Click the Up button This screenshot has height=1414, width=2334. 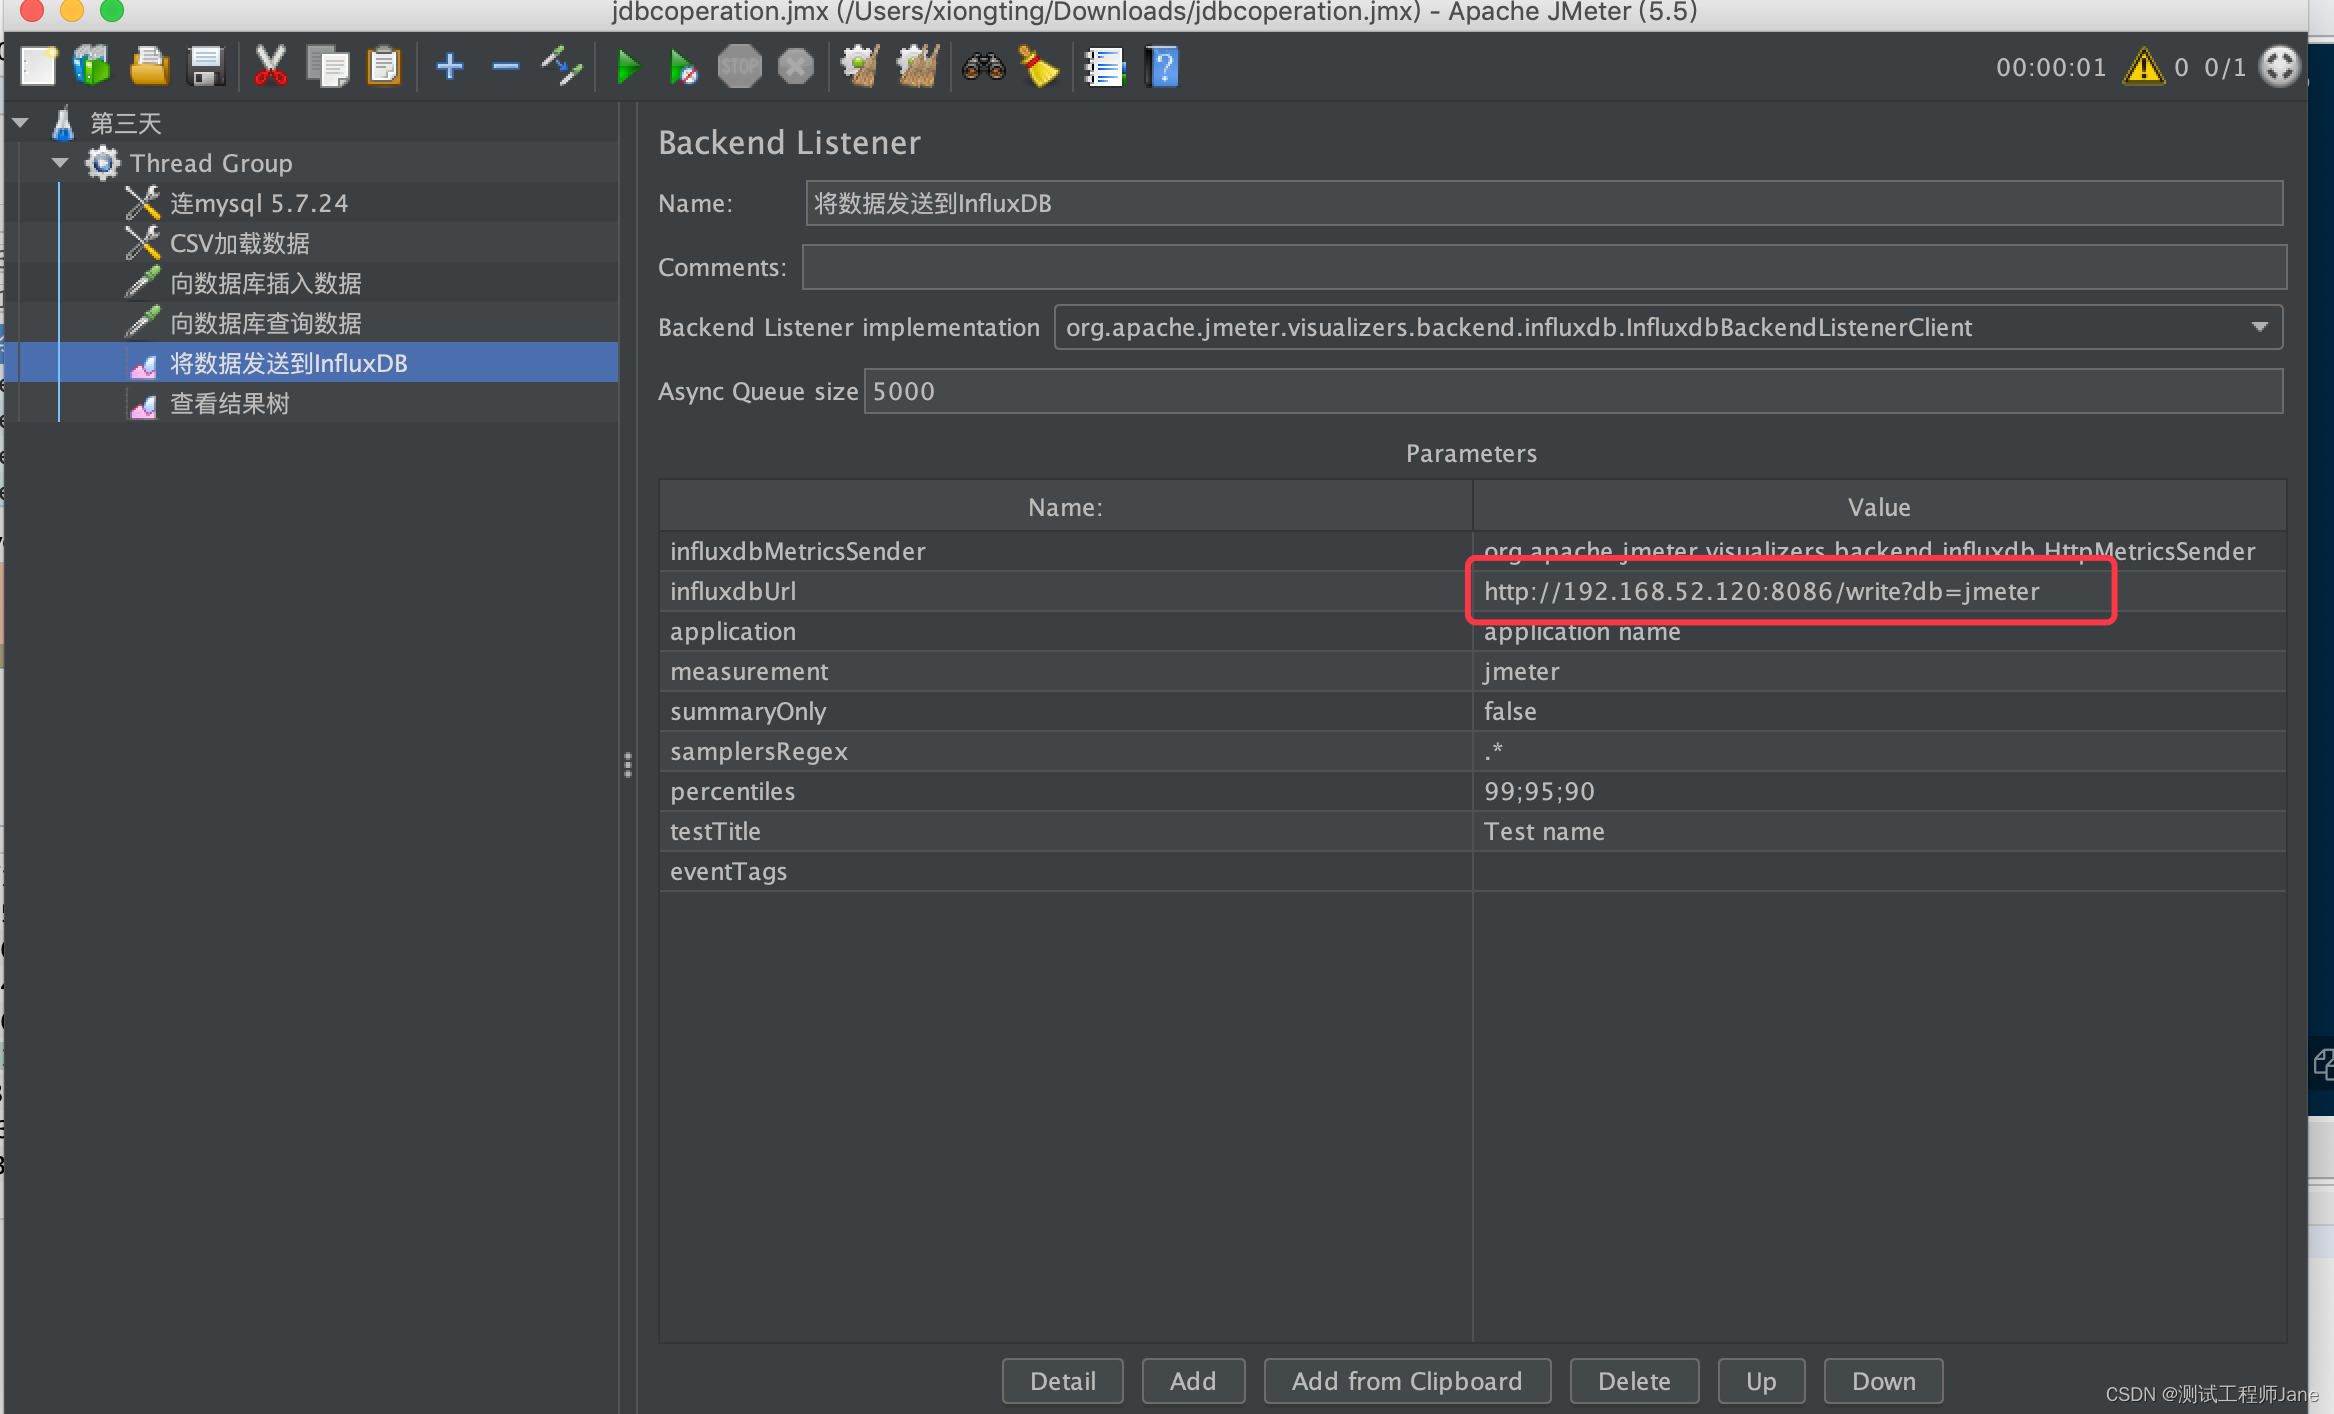click(1761, 1381)
